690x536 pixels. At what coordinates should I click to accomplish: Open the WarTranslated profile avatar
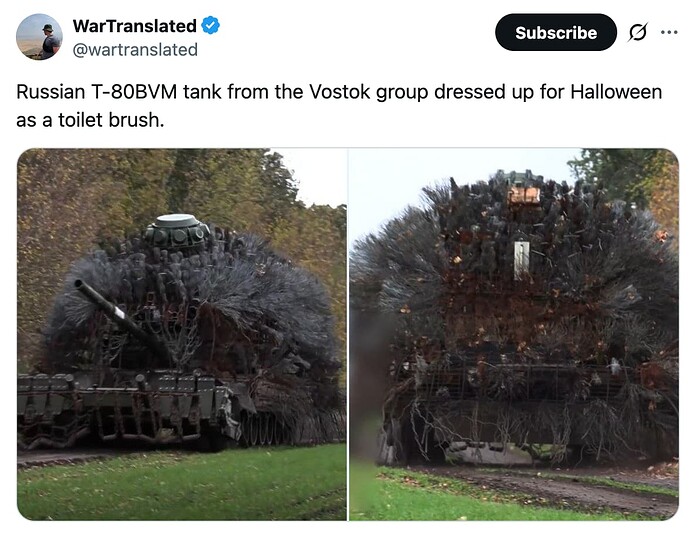coord(39,37)
